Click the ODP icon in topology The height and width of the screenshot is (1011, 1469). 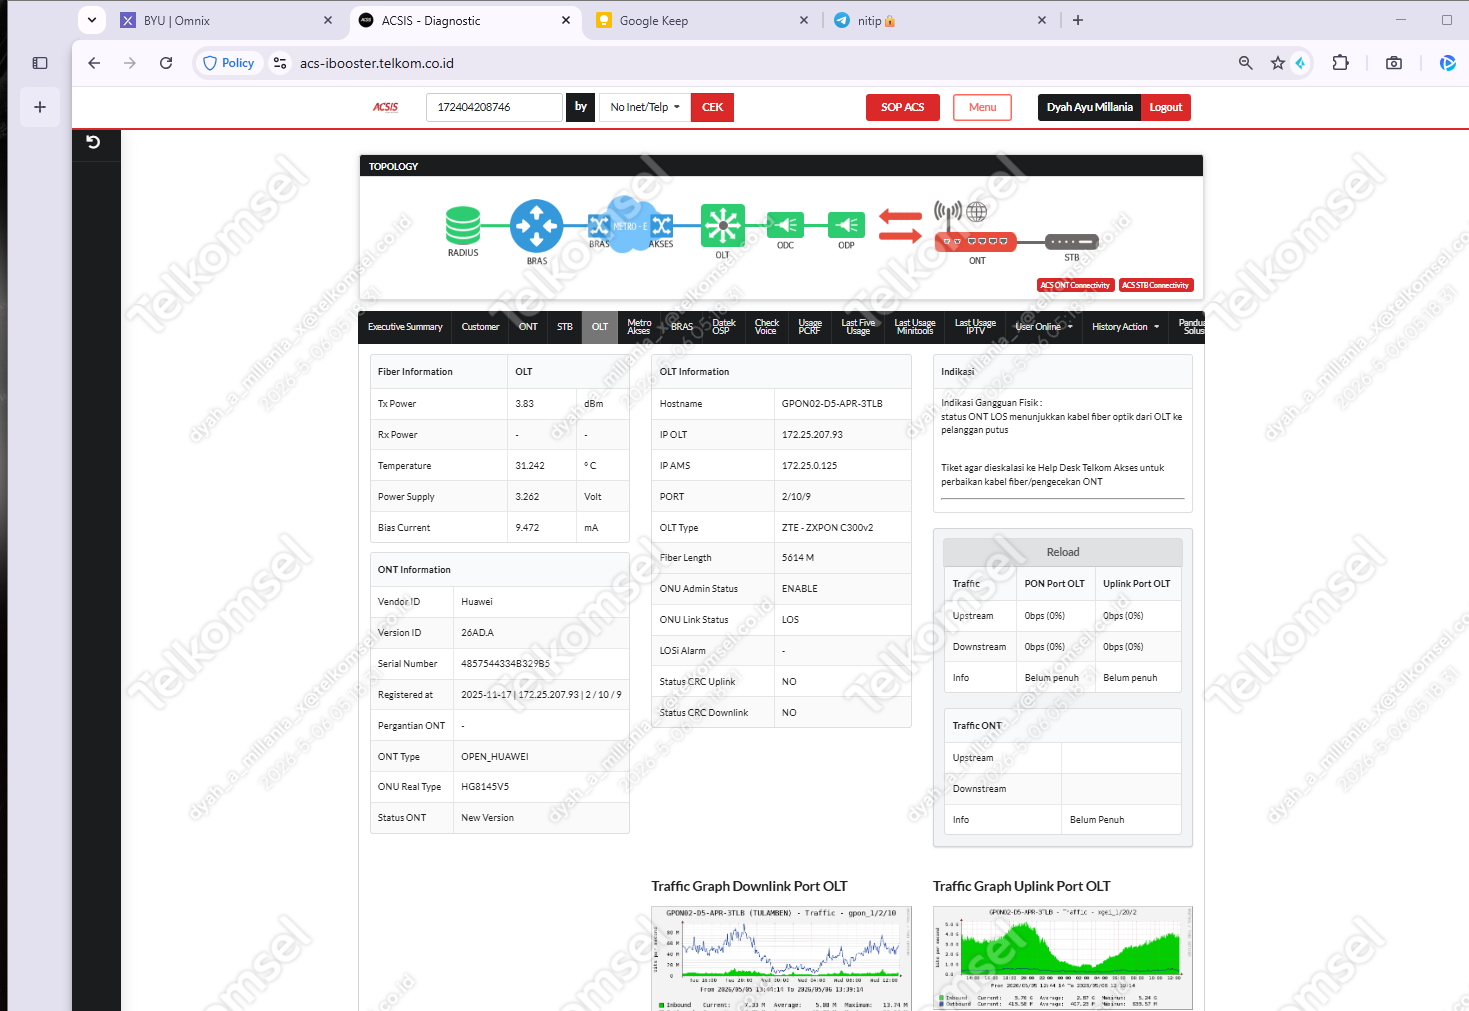(846, 225)
